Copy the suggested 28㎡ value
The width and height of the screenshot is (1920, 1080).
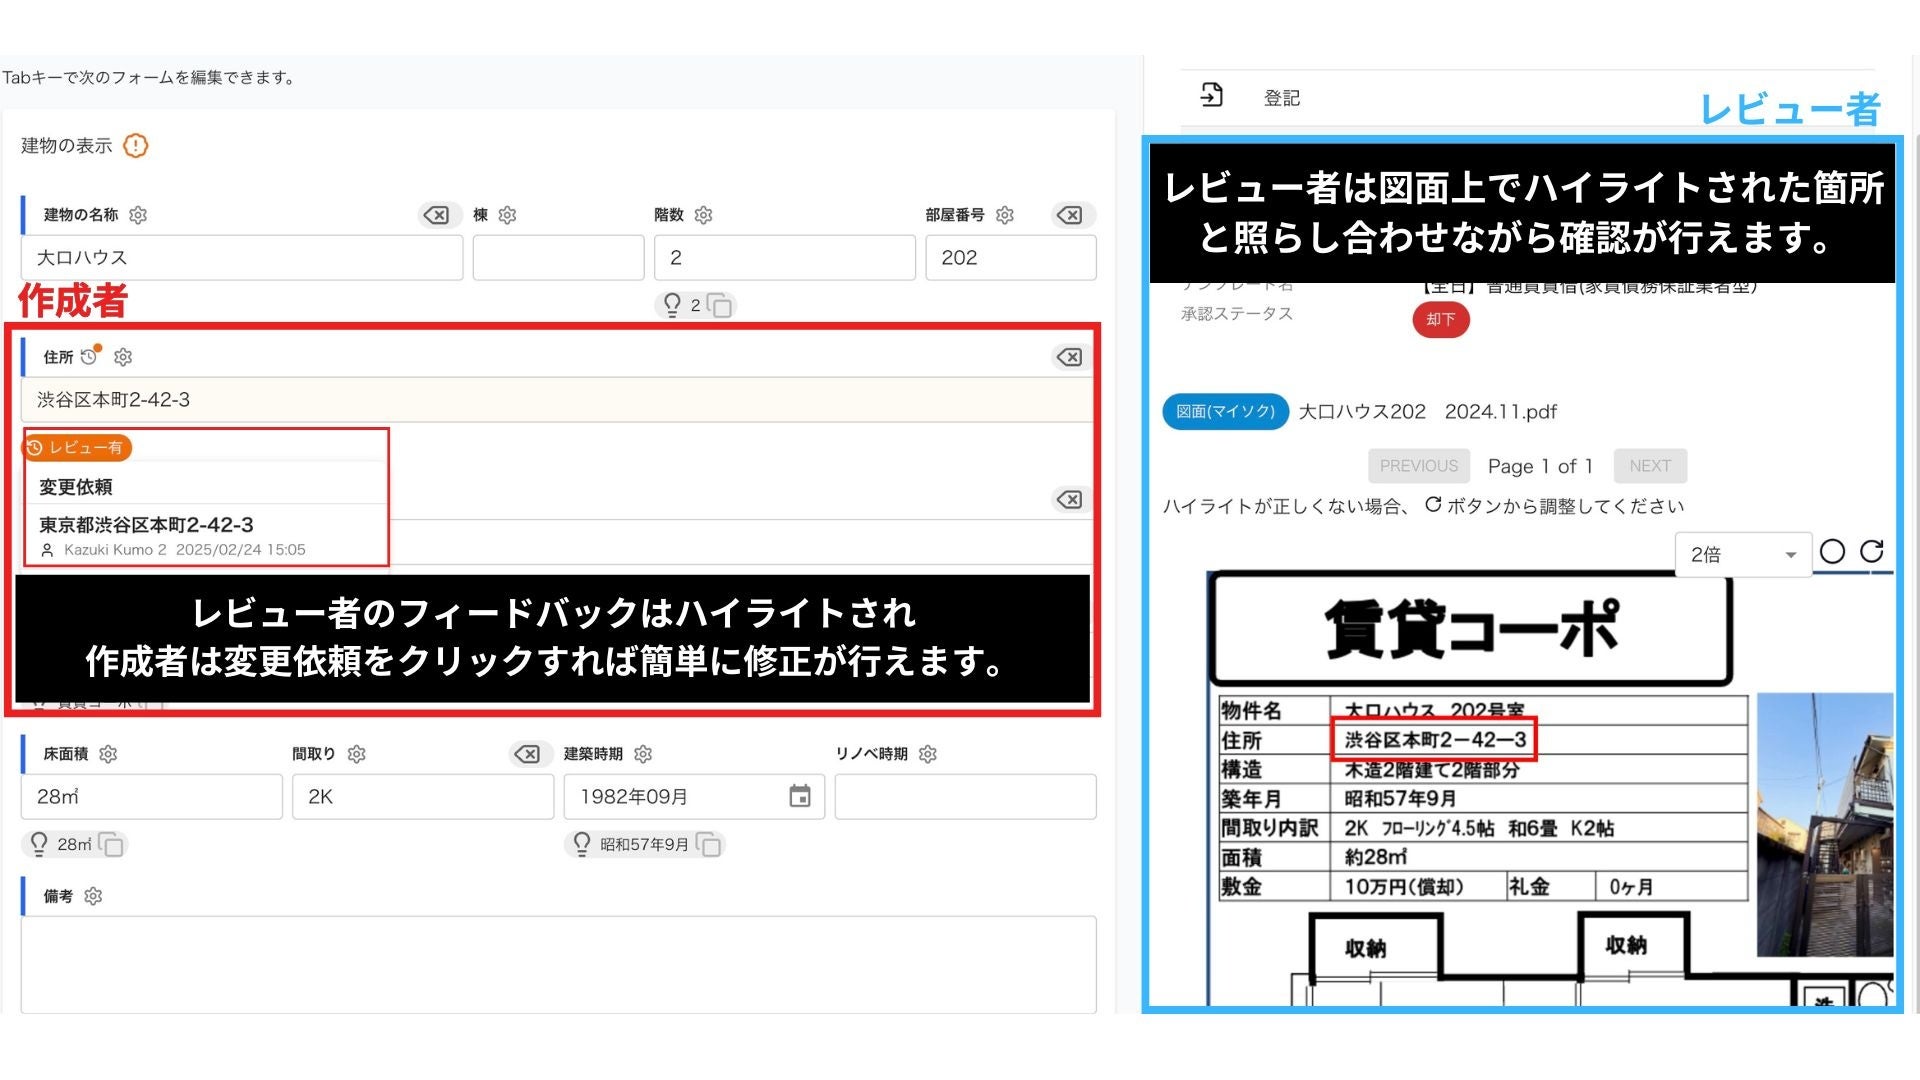tap(111, 845)
